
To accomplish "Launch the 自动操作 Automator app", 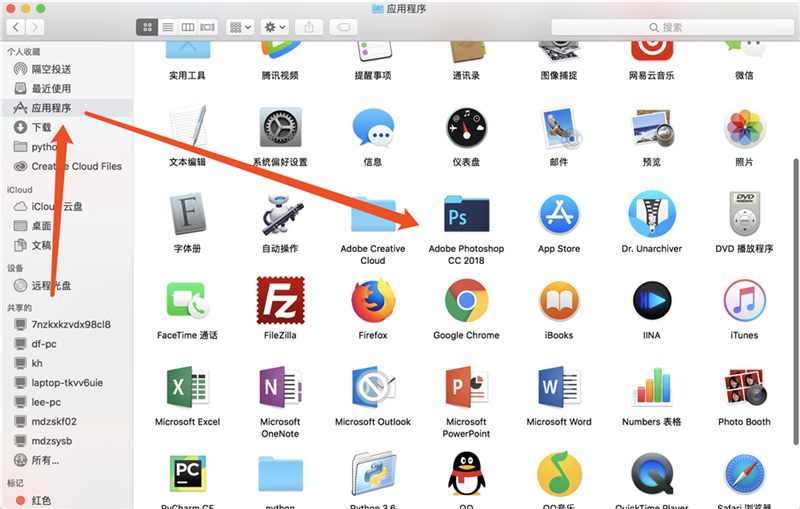I will pyautogui.click(x=280, y=214).
